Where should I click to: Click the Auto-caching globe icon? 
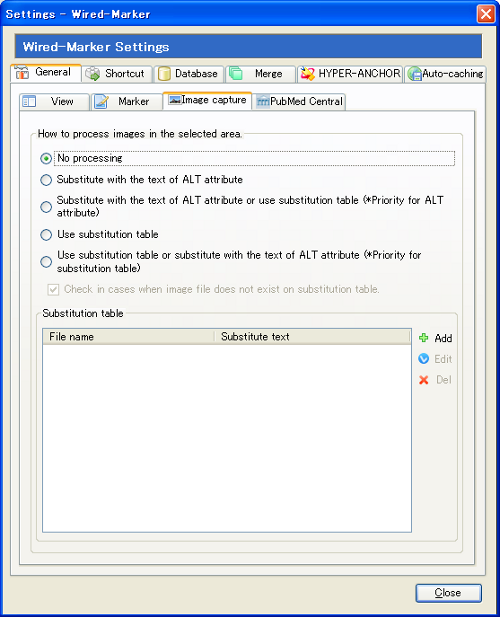415,74
